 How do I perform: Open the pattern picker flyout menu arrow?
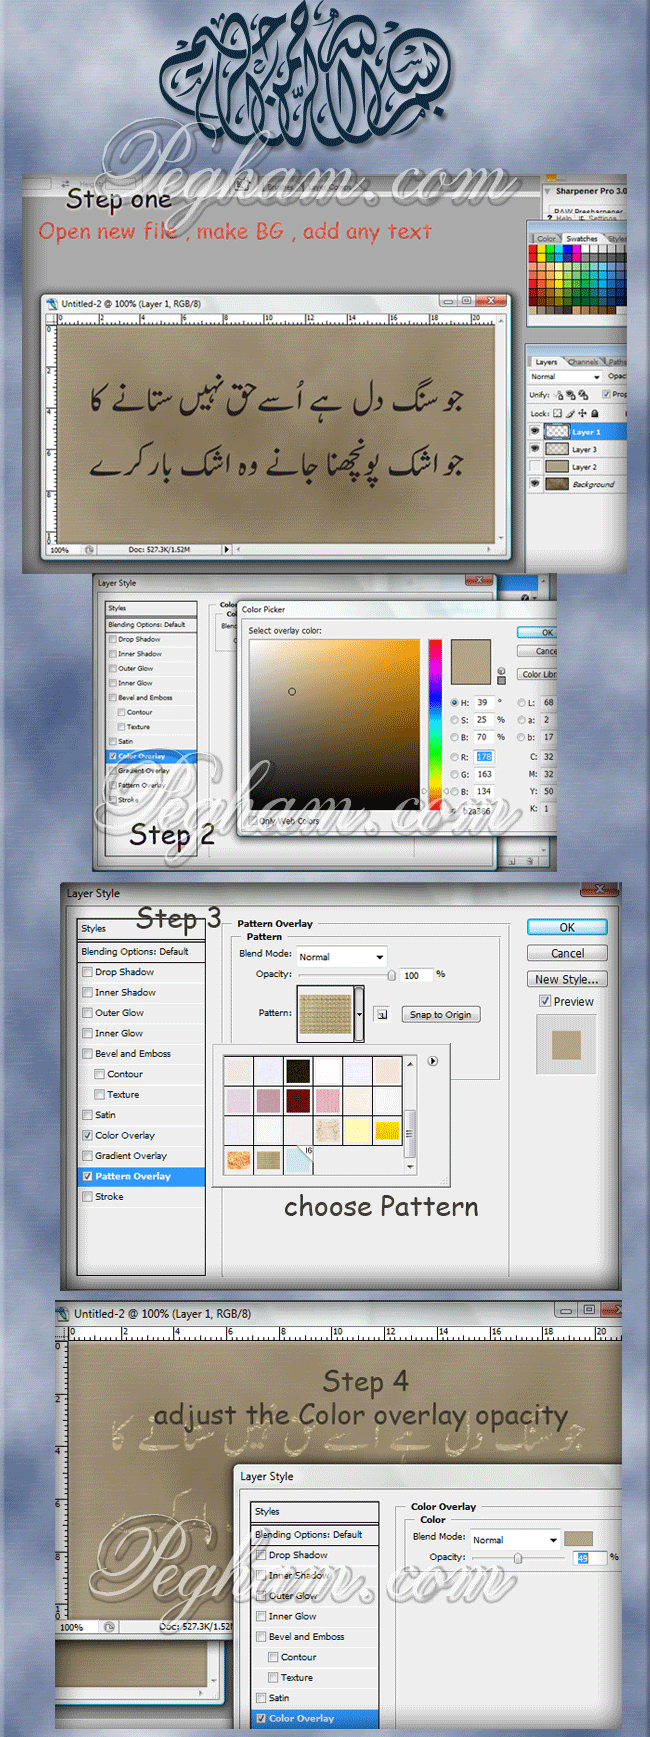point(433,1061)
